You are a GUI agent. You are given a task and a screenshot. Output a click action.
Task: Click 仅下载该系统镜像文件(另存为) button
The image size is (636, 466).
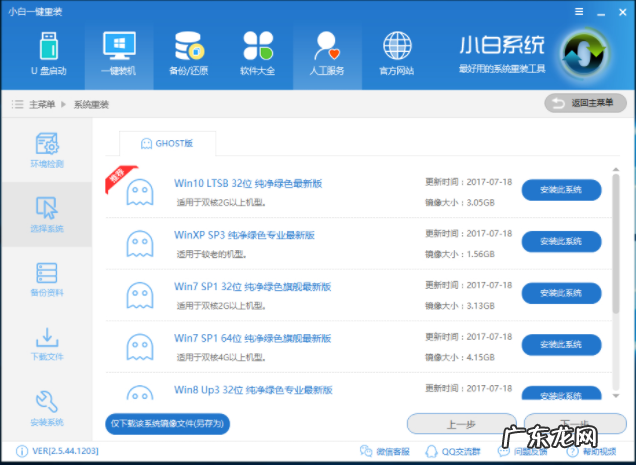coord(168,424)
